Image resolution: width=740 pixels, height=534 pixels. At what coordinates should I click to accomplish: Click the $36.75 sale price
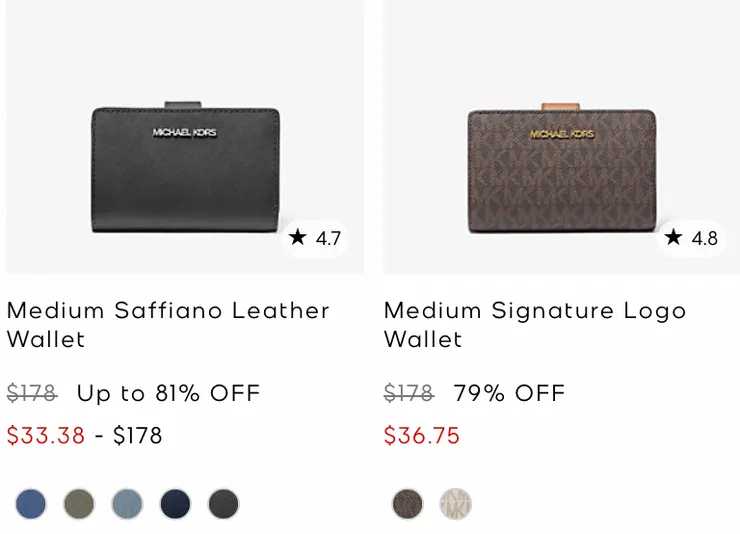(422, 436)
